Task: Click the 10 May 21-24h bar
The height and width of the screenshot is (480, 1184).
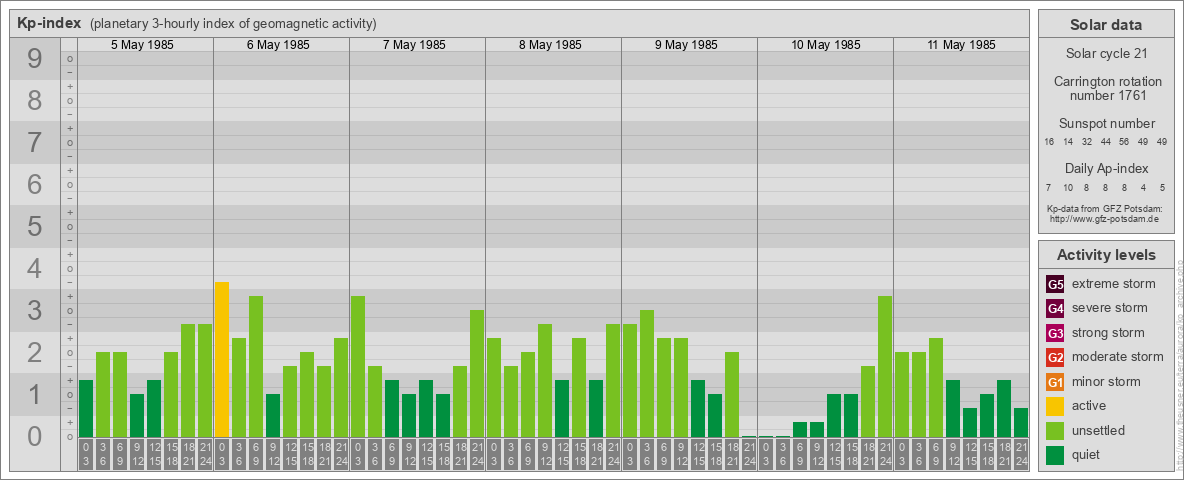Action: point(884,366)
